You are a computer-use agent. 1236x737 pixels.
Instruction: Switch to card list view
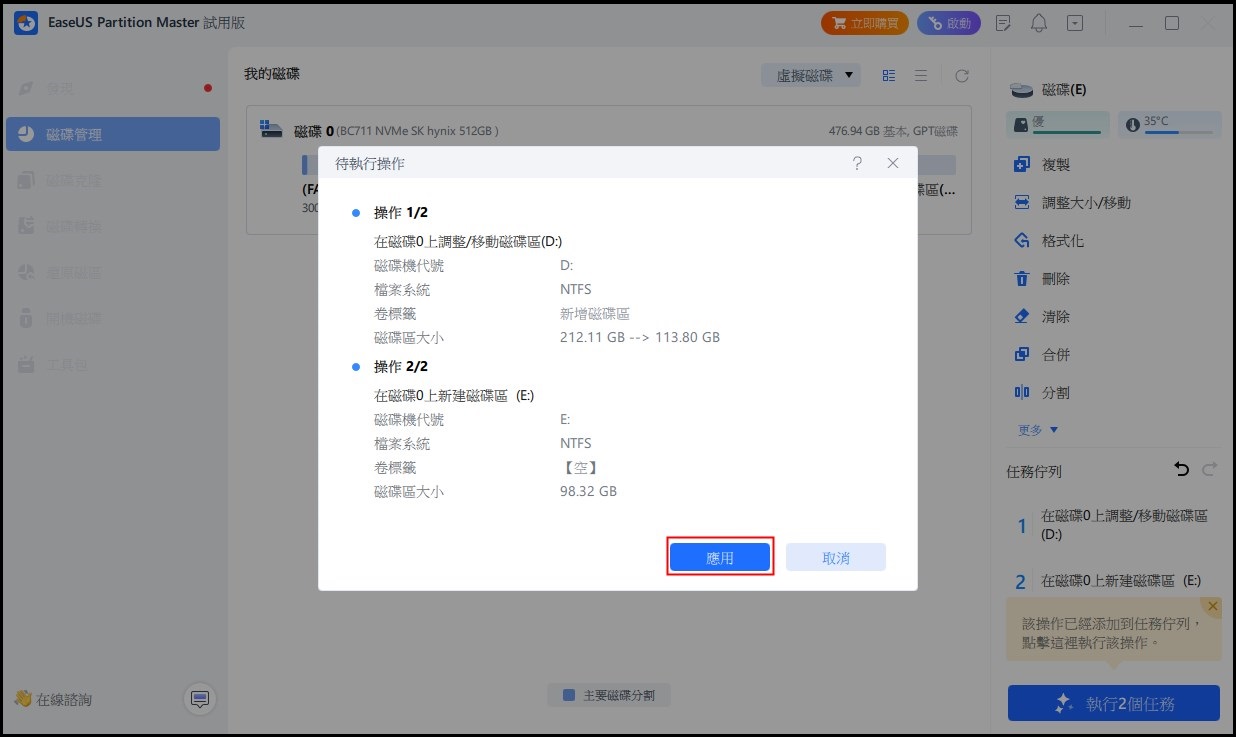click(x=889, y=76)
